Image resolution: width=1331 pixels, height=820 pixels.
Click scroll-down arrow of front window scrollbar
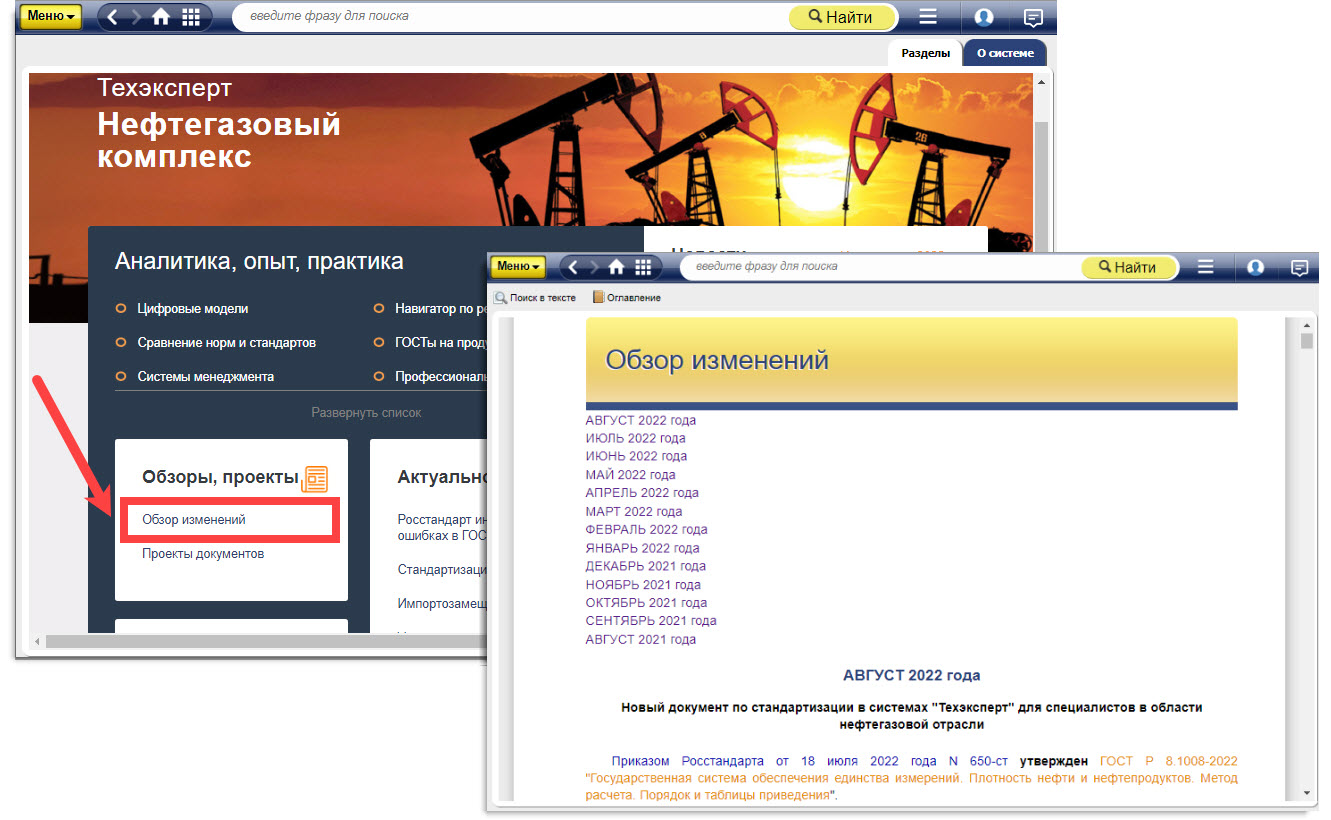pyautogui.click(x=1306, y=794)
